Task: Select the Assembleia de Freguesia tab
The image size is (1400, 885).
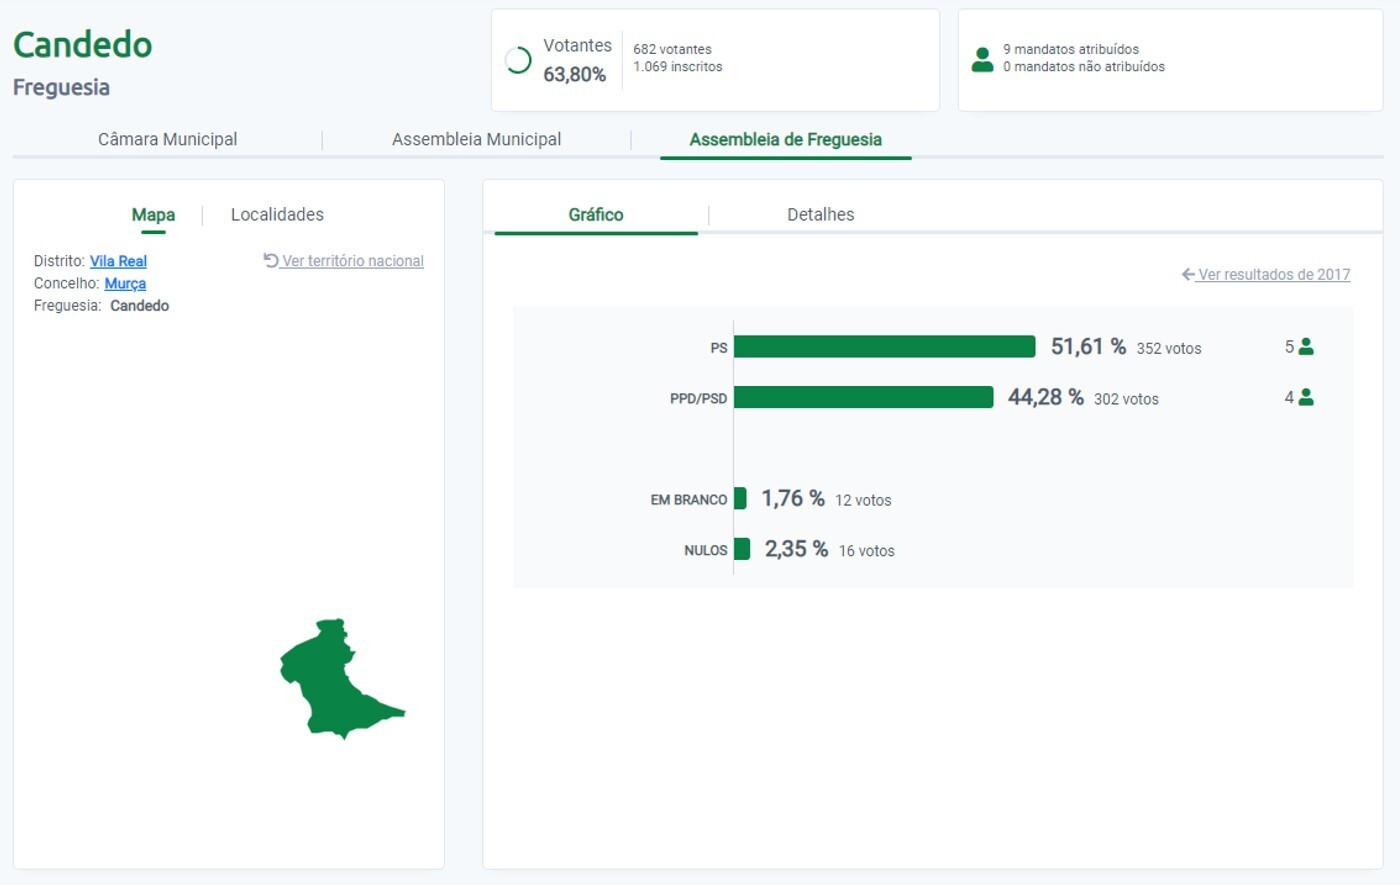Action: pyautogui.click(x=785, y=139)
